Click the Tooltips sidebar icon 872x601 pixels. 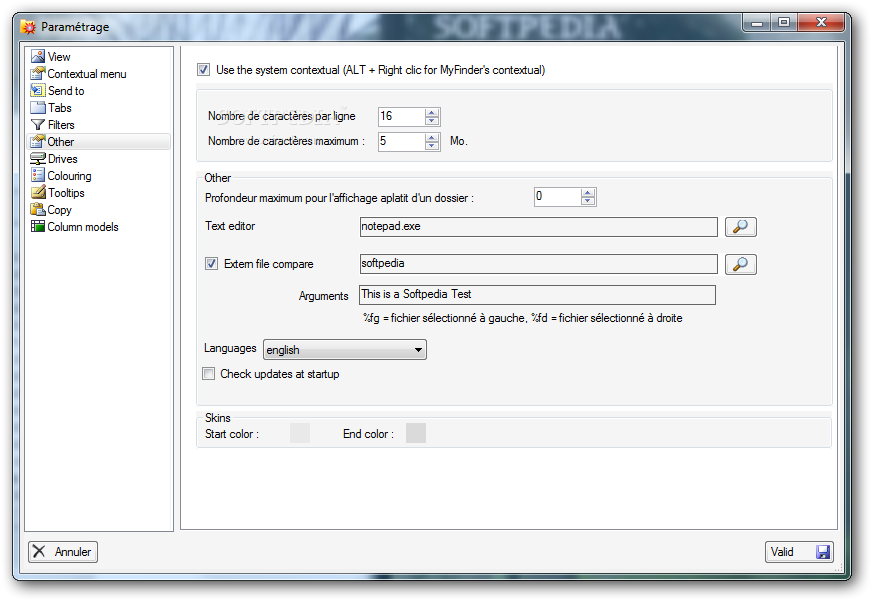point(38,192)
